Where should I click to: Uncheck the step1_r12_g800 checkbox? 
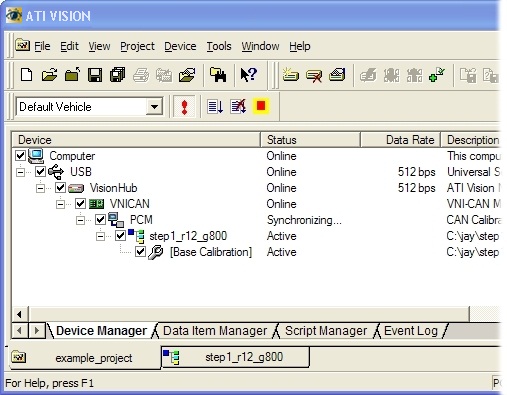120,236
